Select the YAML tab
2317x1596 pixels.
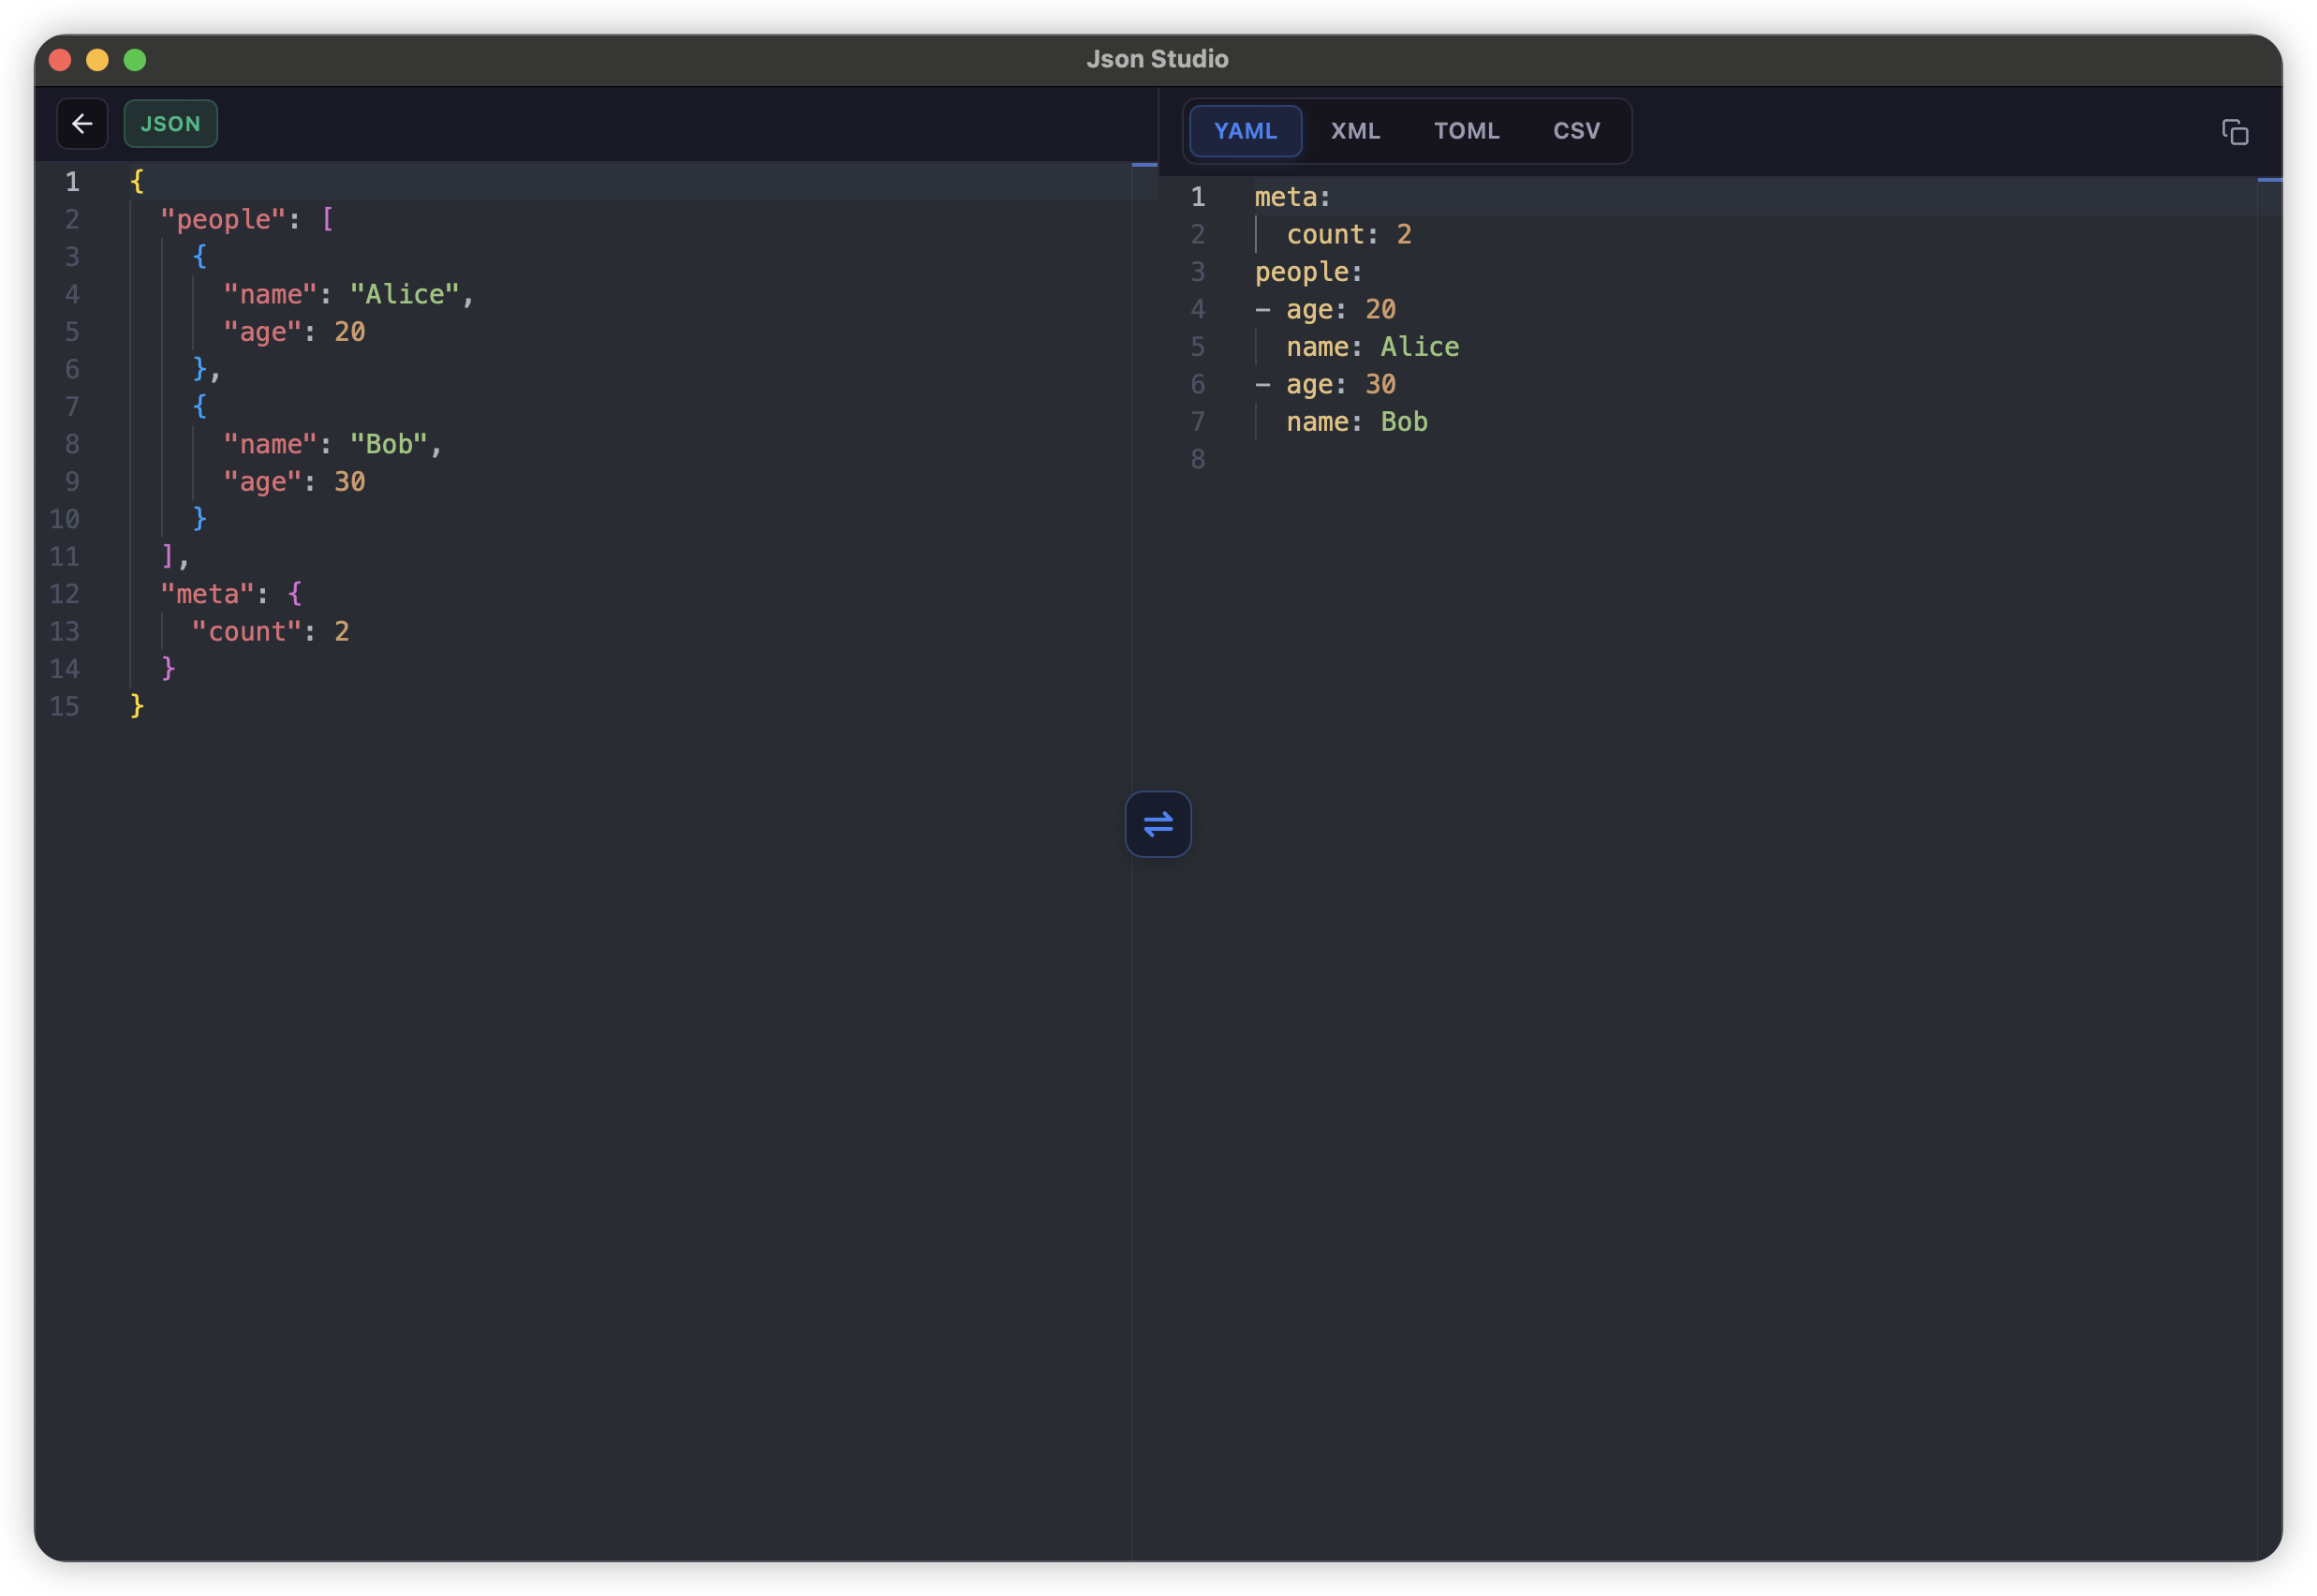tap(1244, 130)
